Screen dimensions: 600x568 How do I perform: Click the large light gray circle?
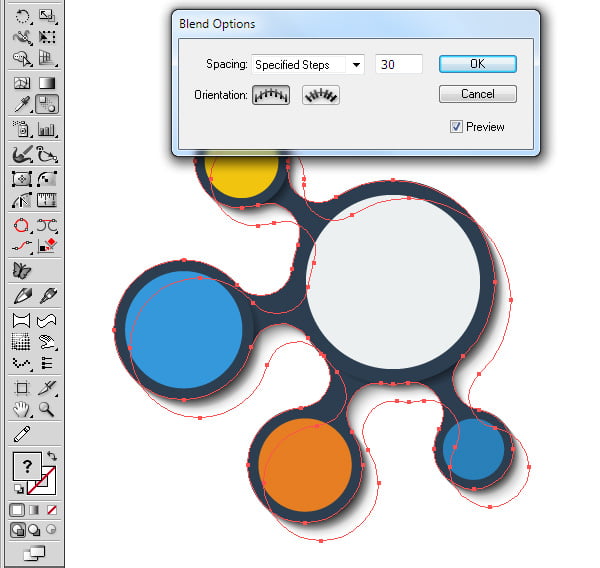point(393,282)
